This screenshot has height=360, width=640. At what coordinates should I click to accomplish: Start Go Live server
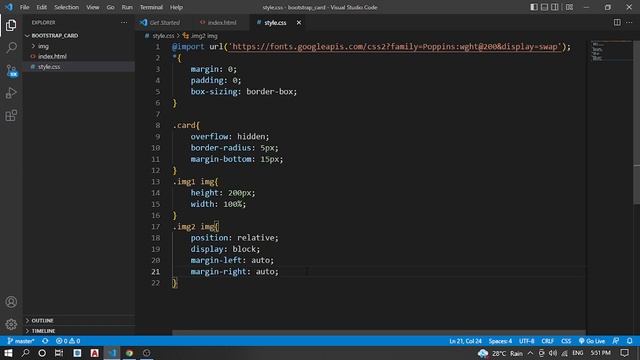click(x=592, y=341)
